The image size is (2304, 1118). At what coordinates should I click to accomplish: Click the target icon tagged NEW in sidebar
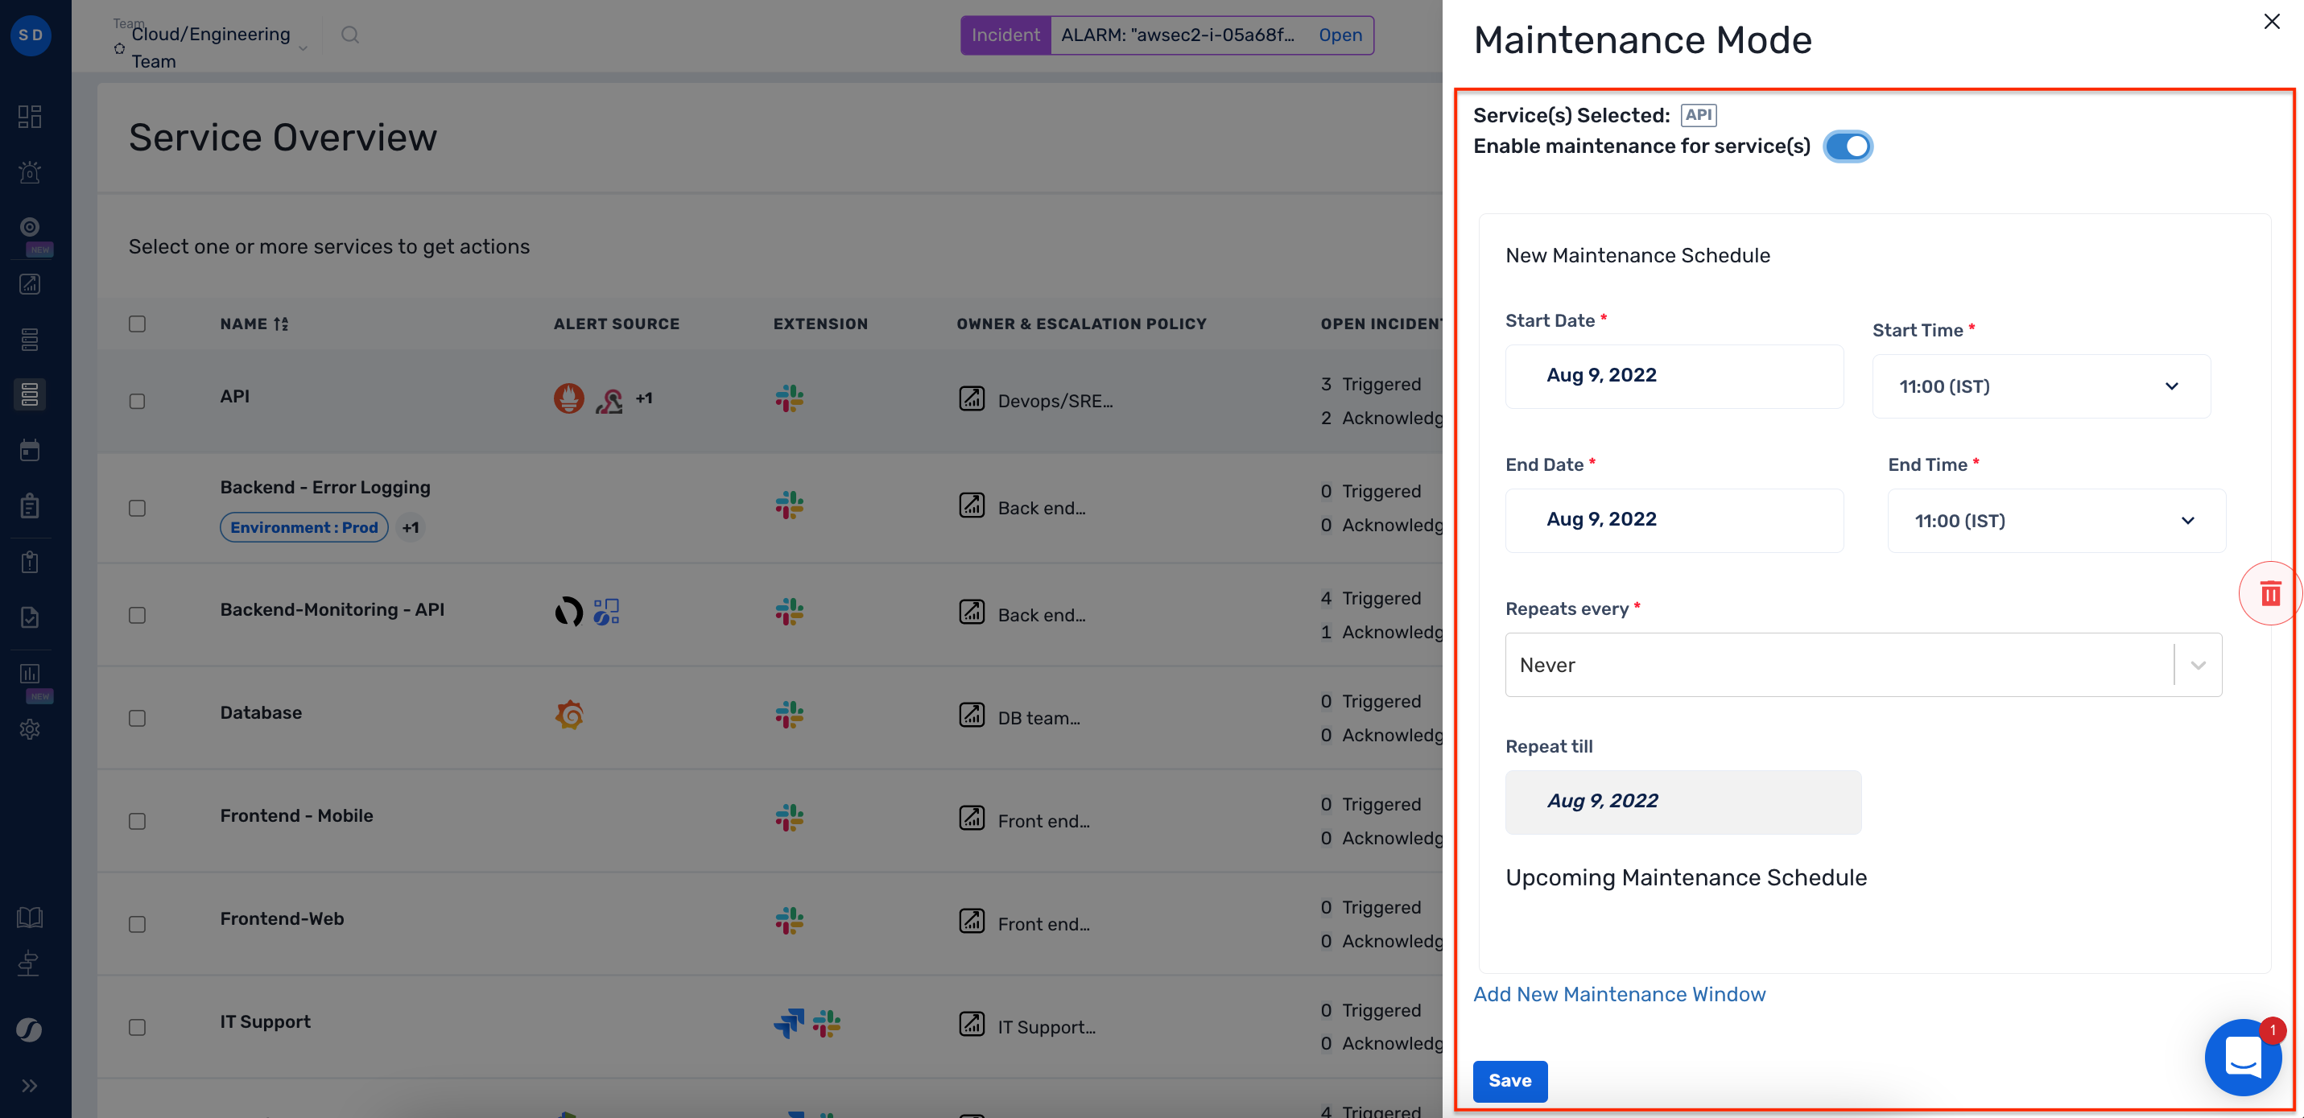point(30,227)
